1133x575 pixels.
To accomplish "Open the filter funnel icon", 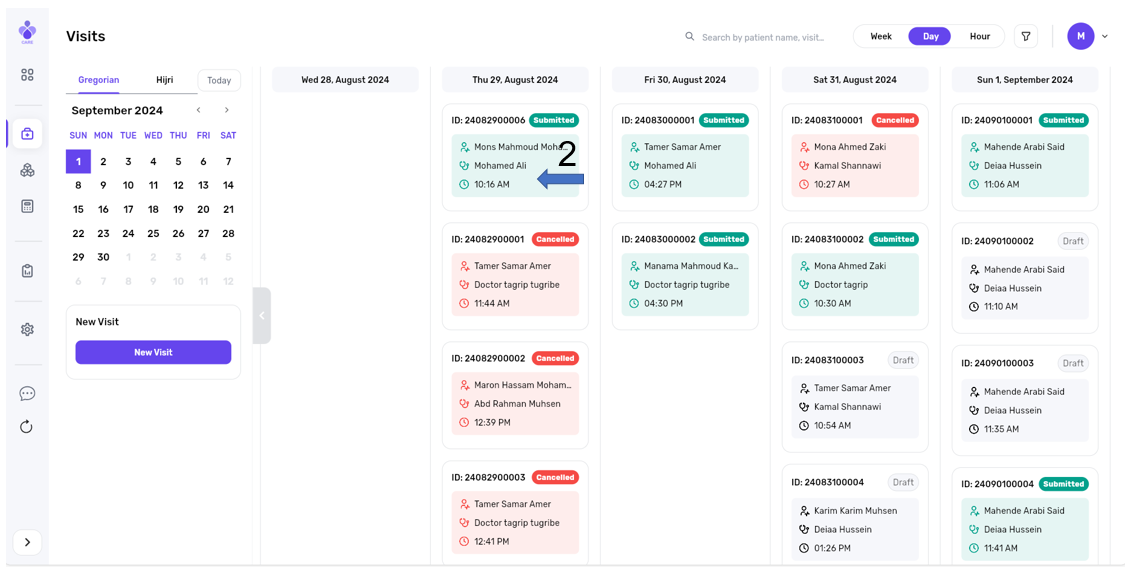I will 1026,37.
